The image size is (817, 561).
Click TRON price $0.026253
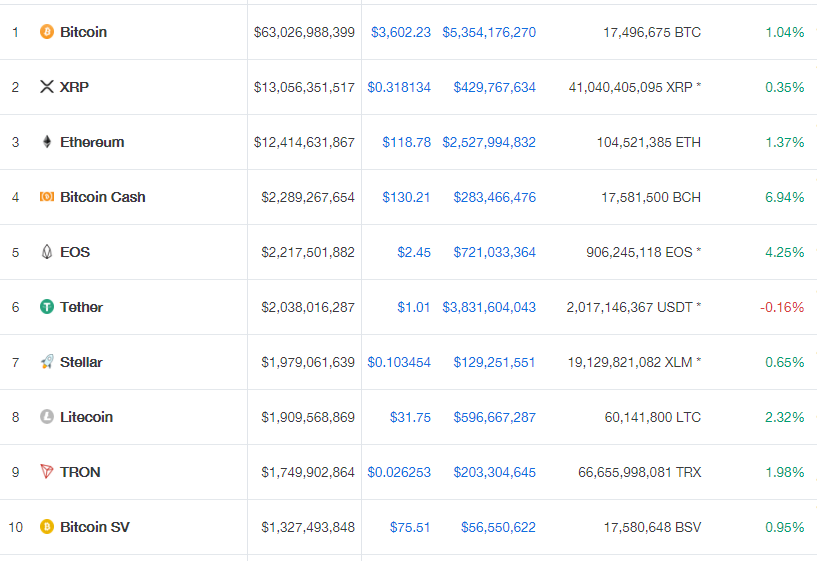[x=399, y=472]
